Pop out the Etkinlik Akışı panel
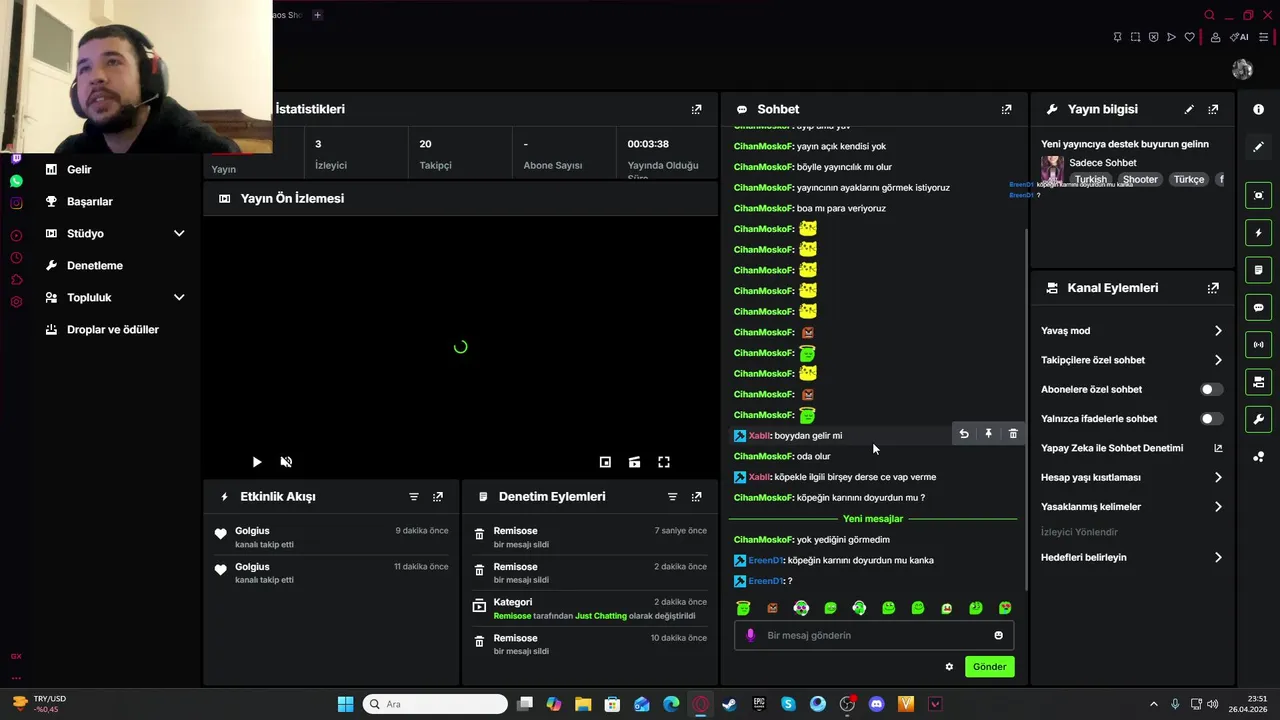Image resolution: width=1280 pixels, height=720 pixels. point(438,497)
